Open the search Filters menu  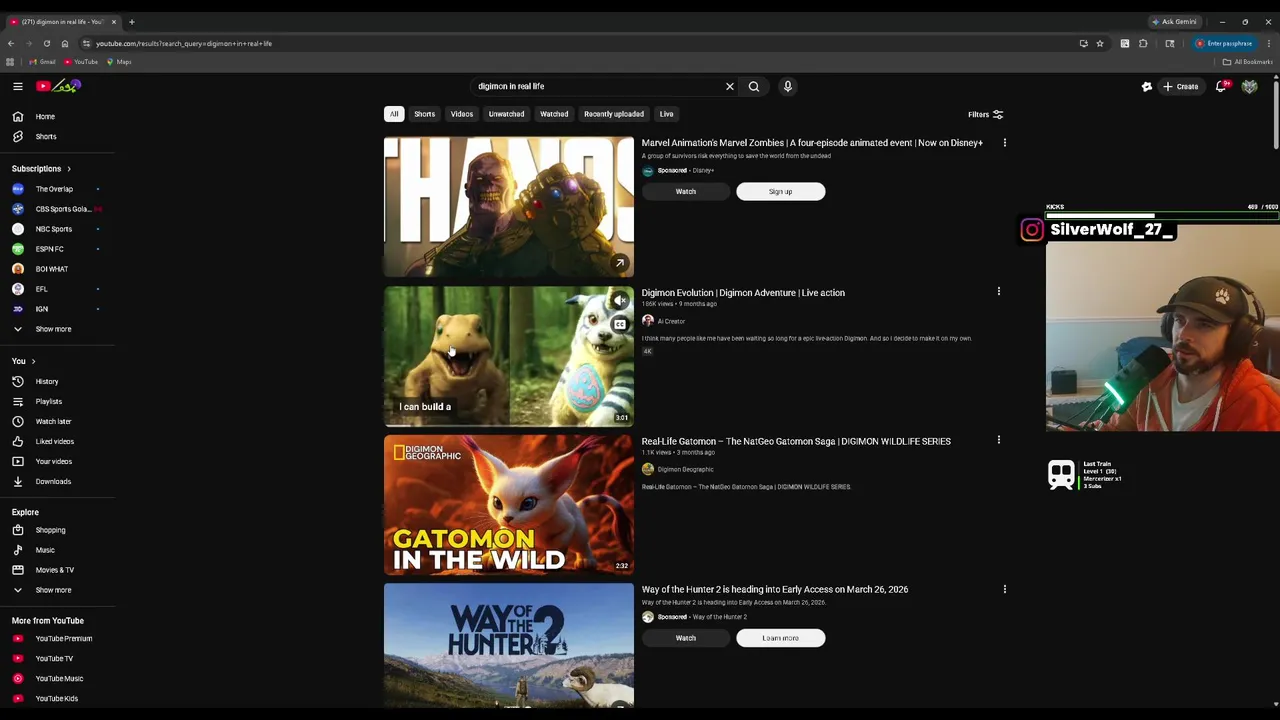pyautogui.click(x=985, y=115)
